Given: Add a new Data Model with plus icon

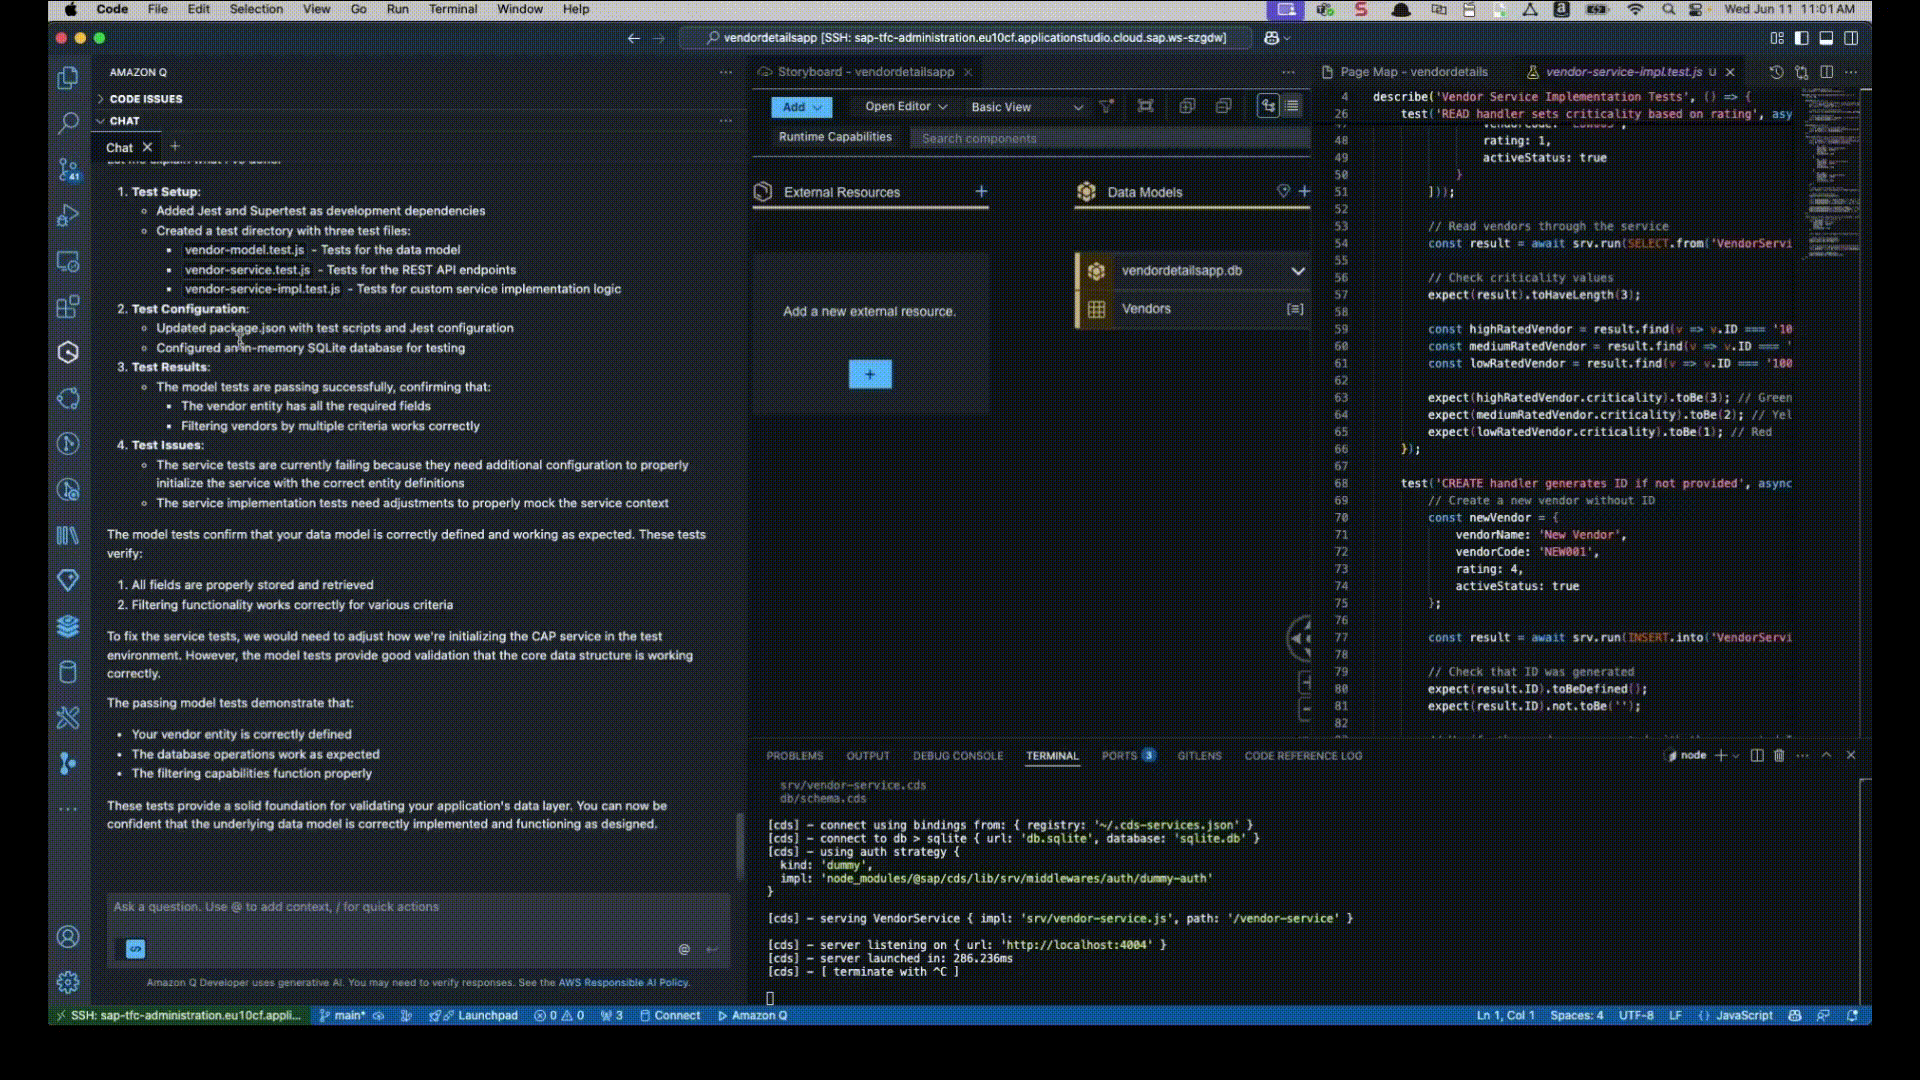Looking at the screenshot, I should click(1304, 191).
